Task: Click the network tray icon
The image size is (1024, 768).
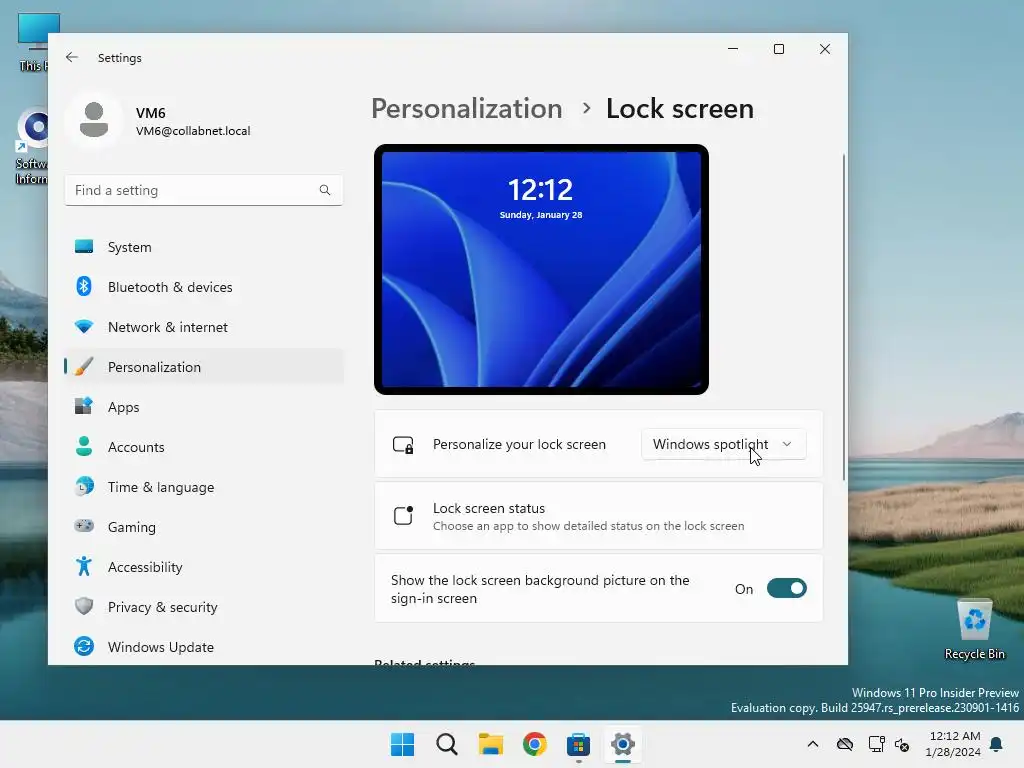Action: (876, 744)
